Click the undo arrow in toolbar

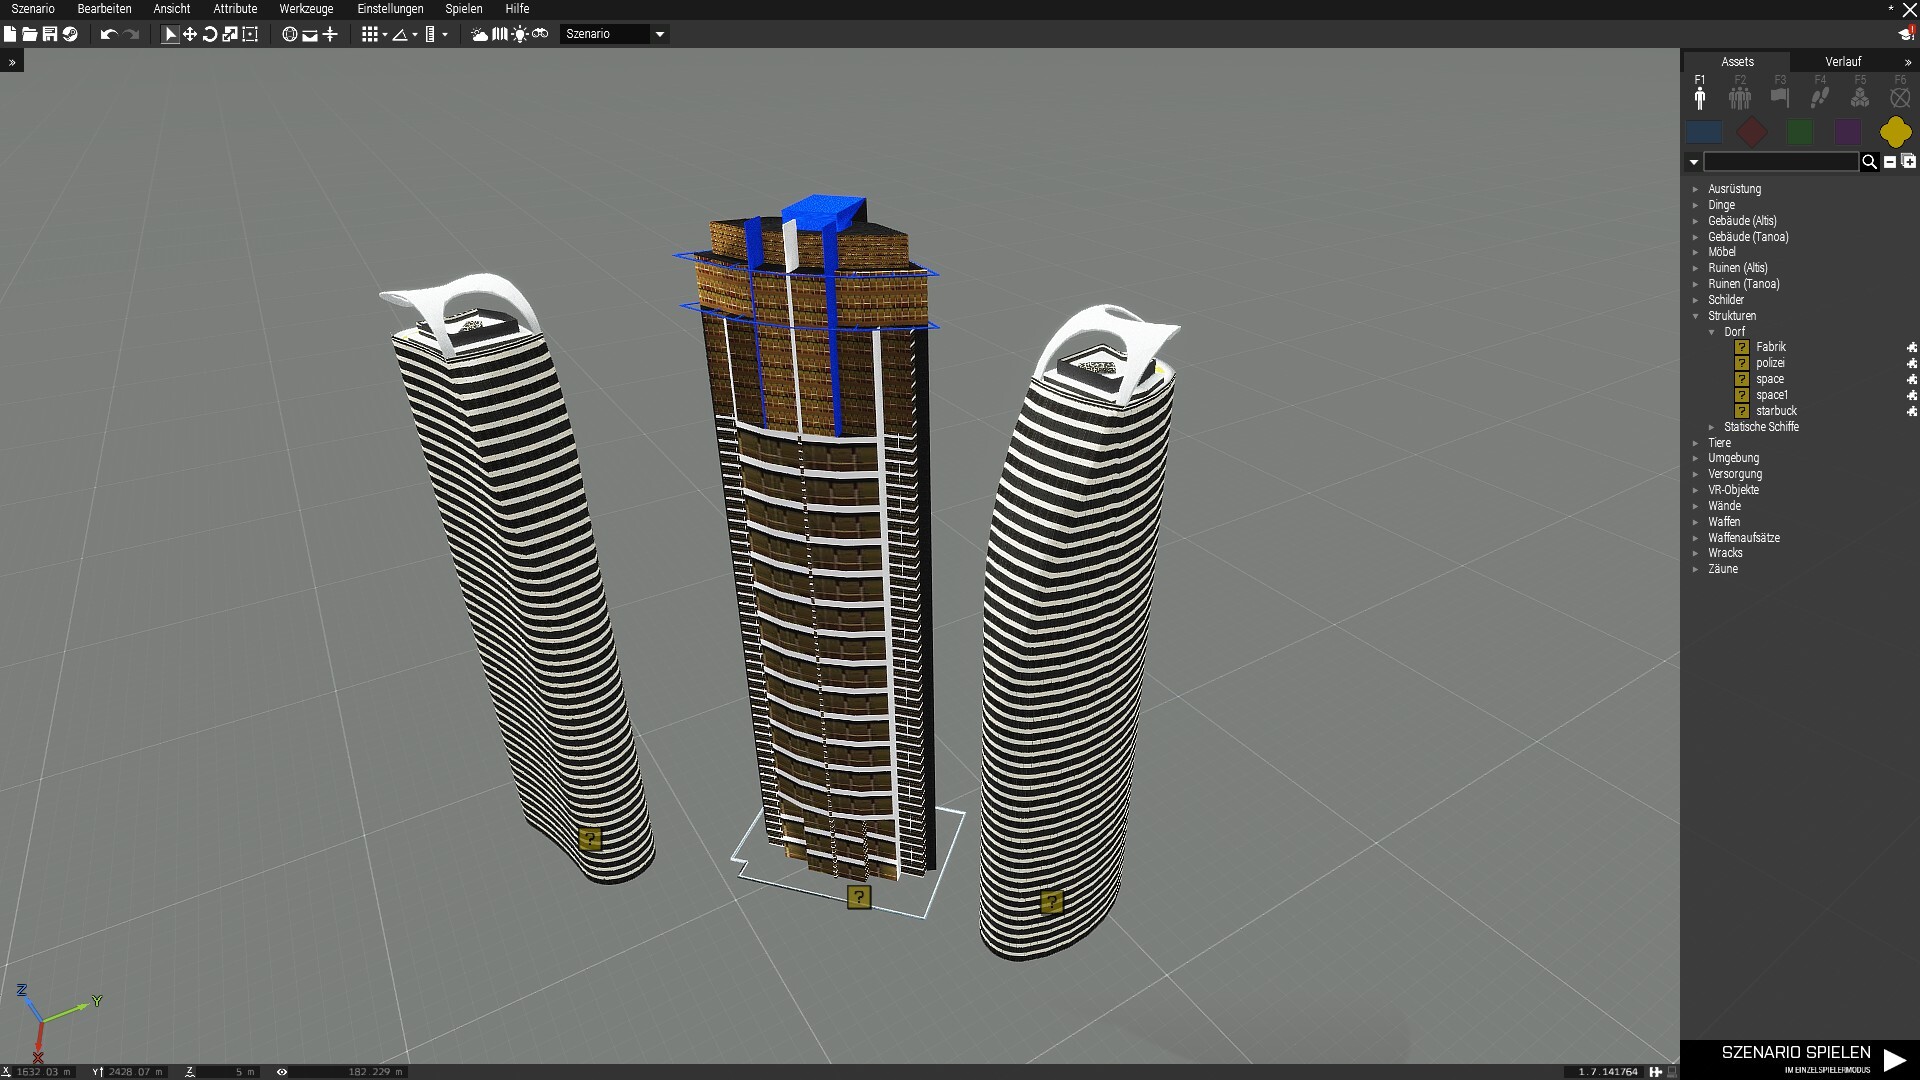point(108,34)
